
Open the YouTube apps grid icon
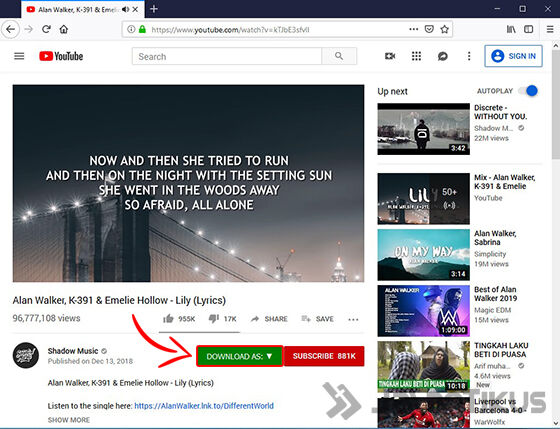[x=416, y=56]
